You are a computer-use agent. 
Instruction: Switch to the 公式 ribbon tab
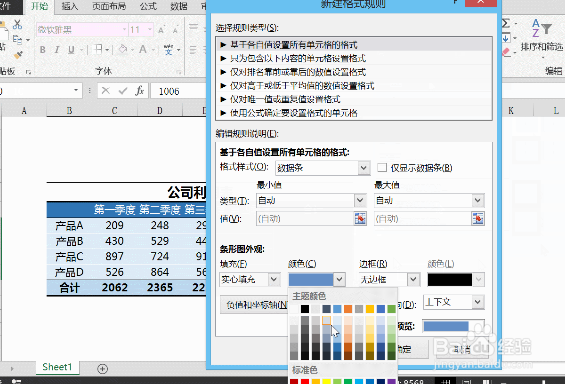(x=148, y=6)
